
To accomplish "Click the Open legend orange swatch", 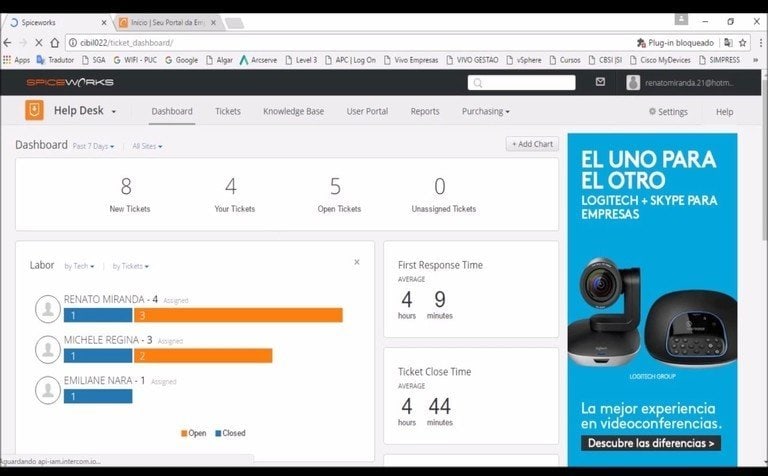I will 184,433.
